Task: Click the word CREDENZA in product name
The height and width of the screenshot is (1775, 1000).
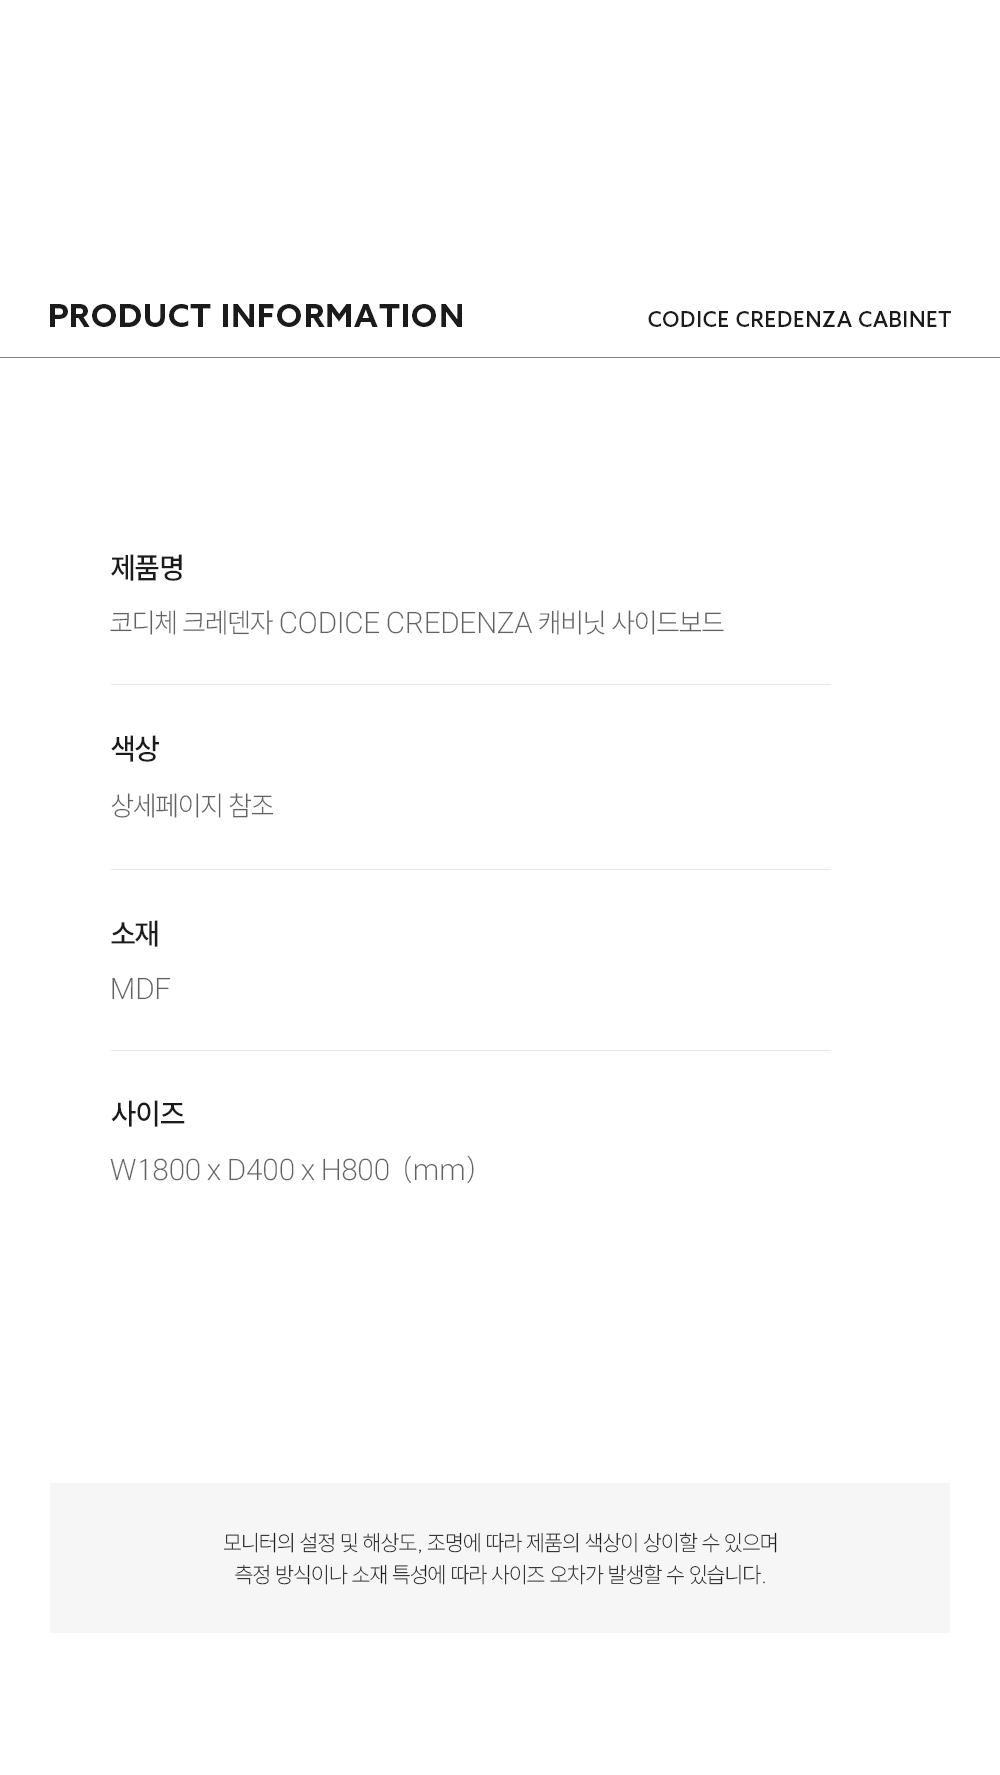Action: point(458,623)
